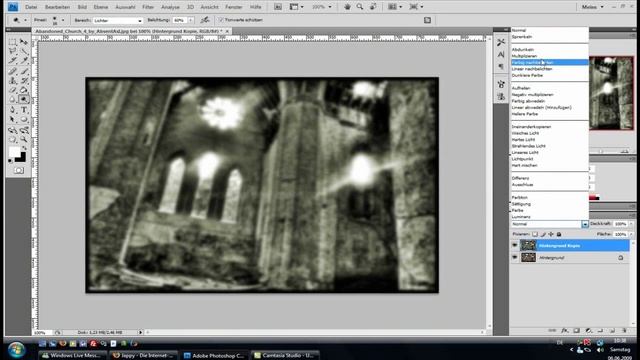The height and width of the screenshot is (360, 640).
Task: Click the Deckkraft opacity field
Action: tap(620, 224)
